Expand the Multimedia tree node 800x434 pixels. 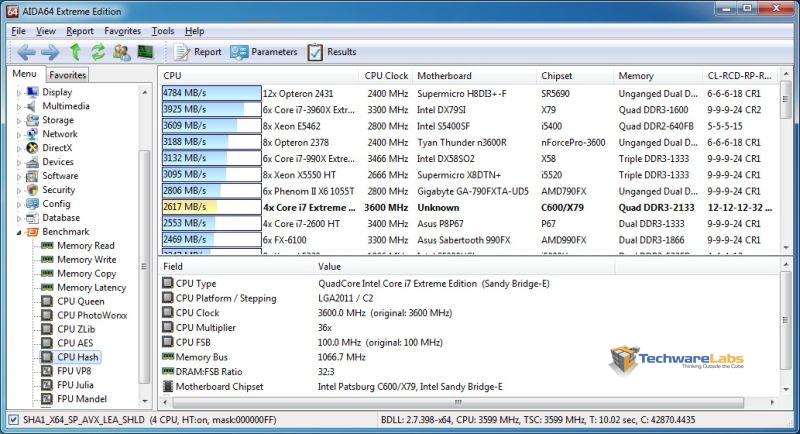click(19, 107)
